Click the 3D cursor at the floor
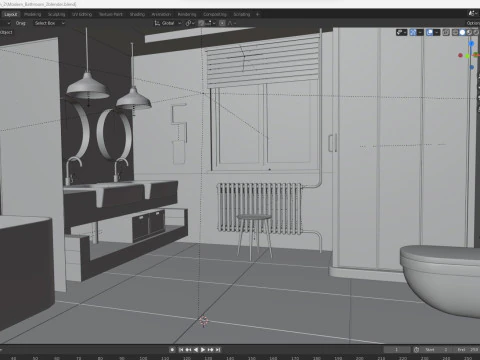 pos(204,321)
